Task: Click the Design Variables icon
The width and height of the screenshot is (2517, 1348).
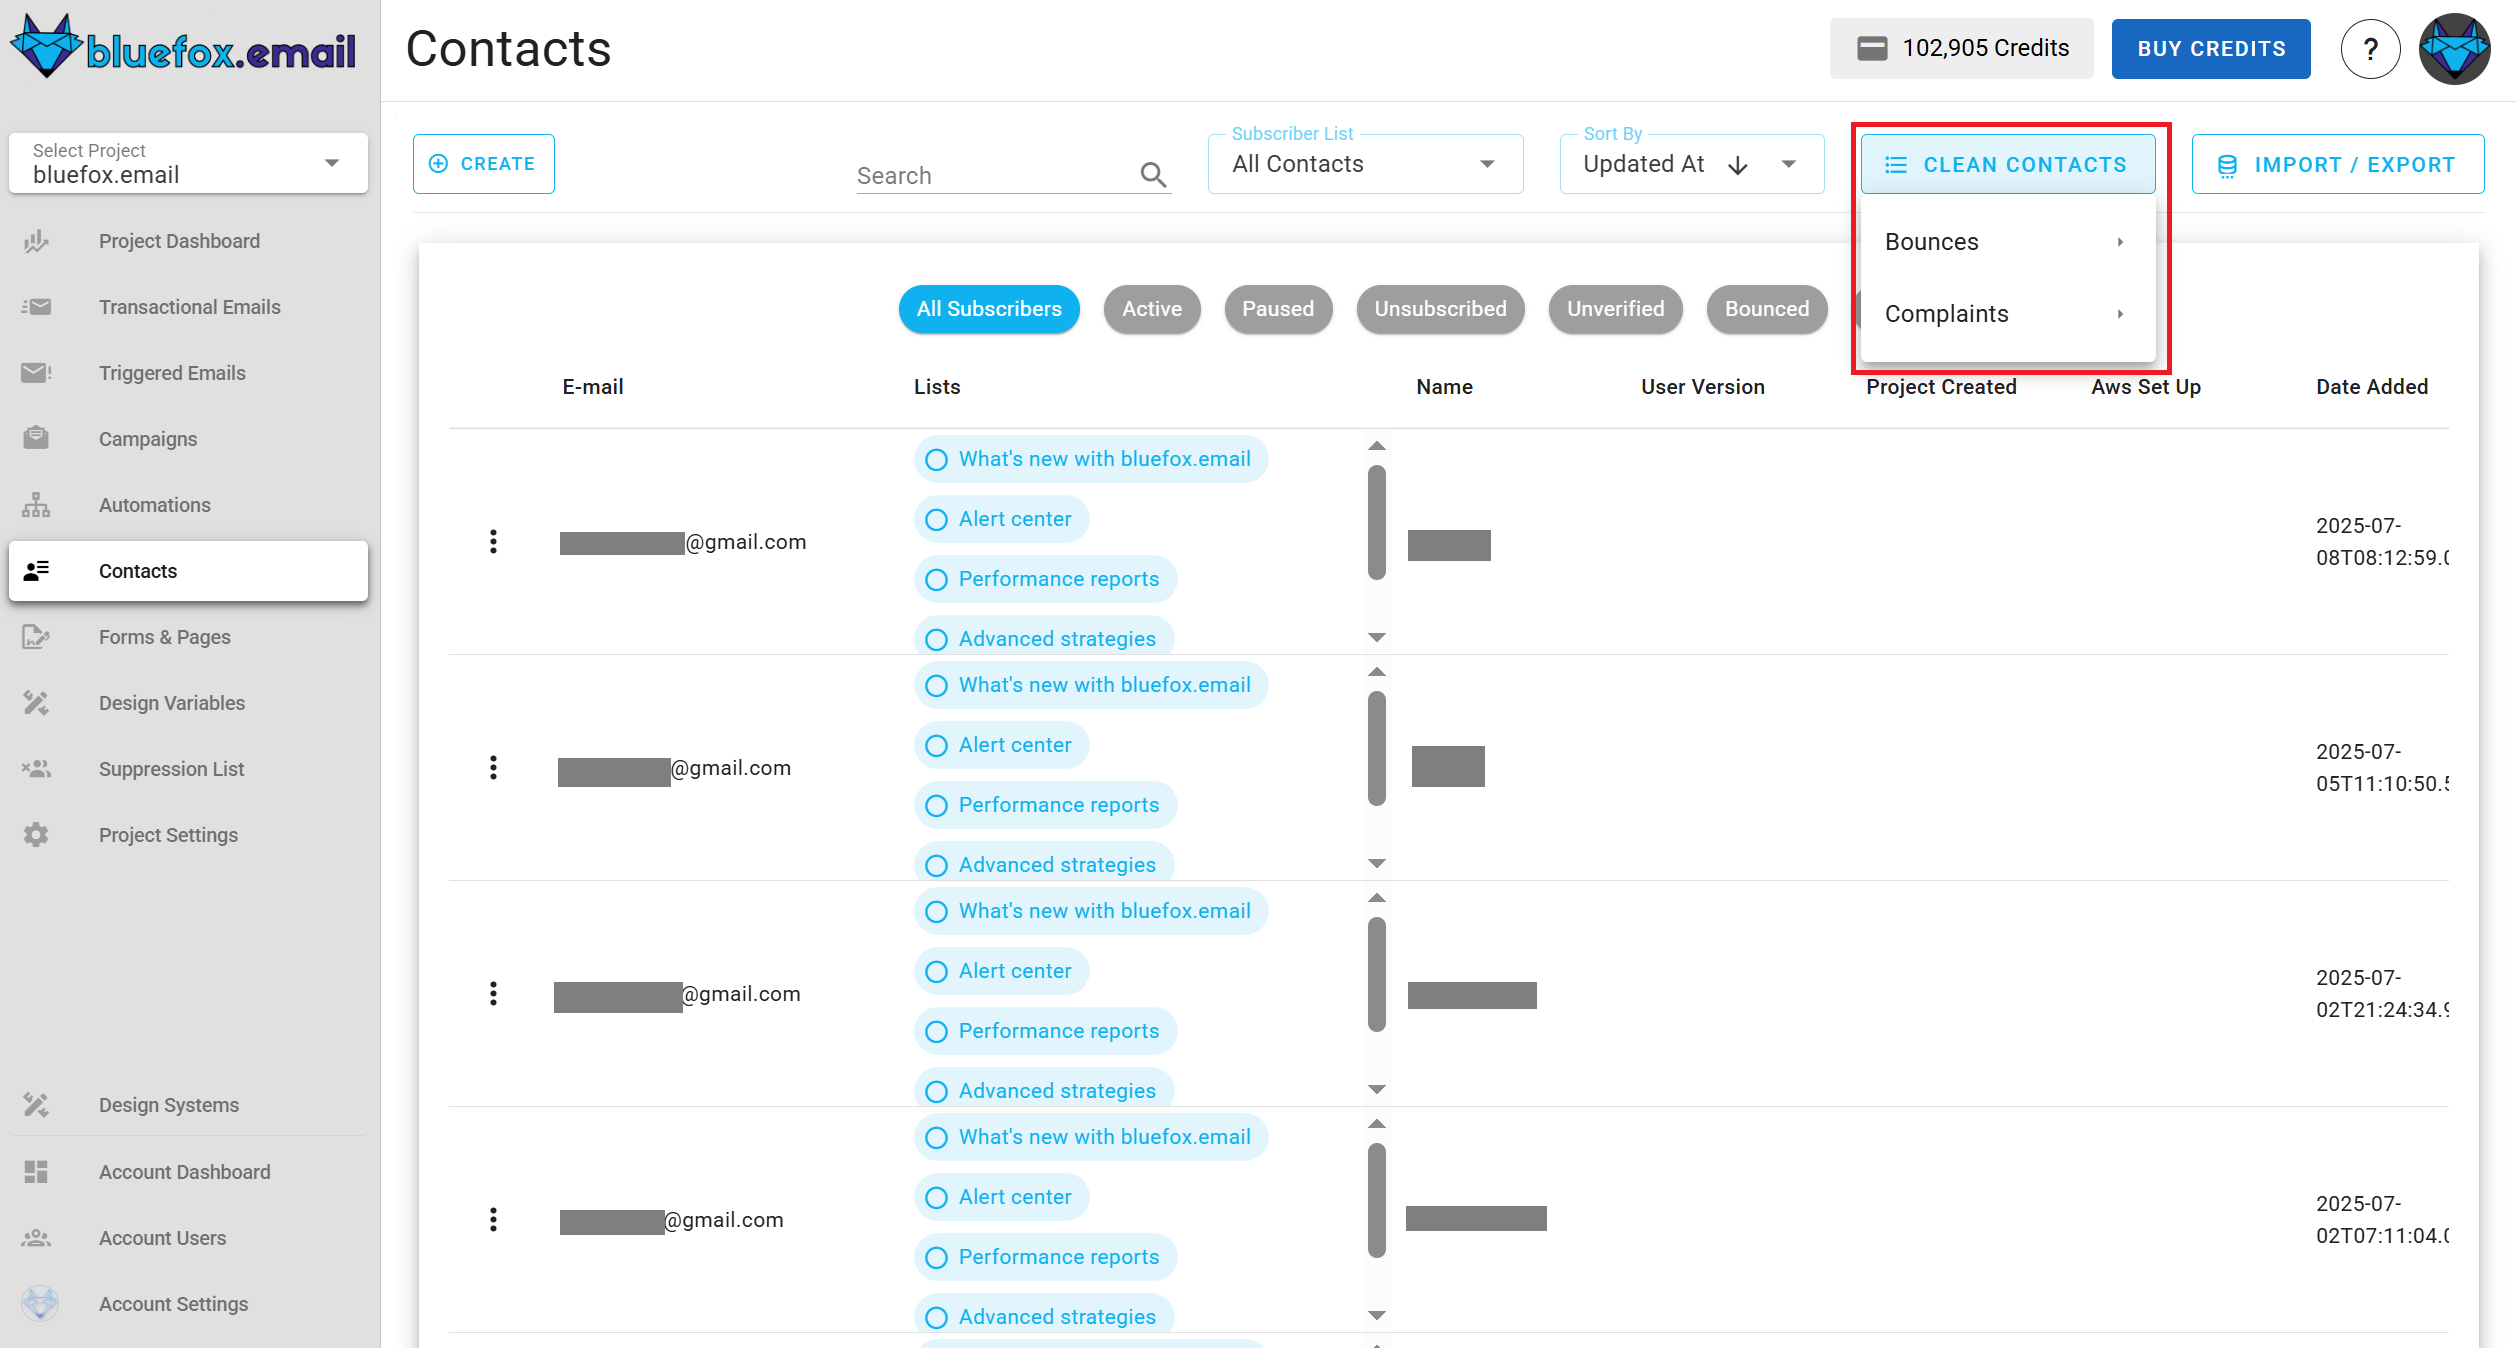Action: [36, 703]
